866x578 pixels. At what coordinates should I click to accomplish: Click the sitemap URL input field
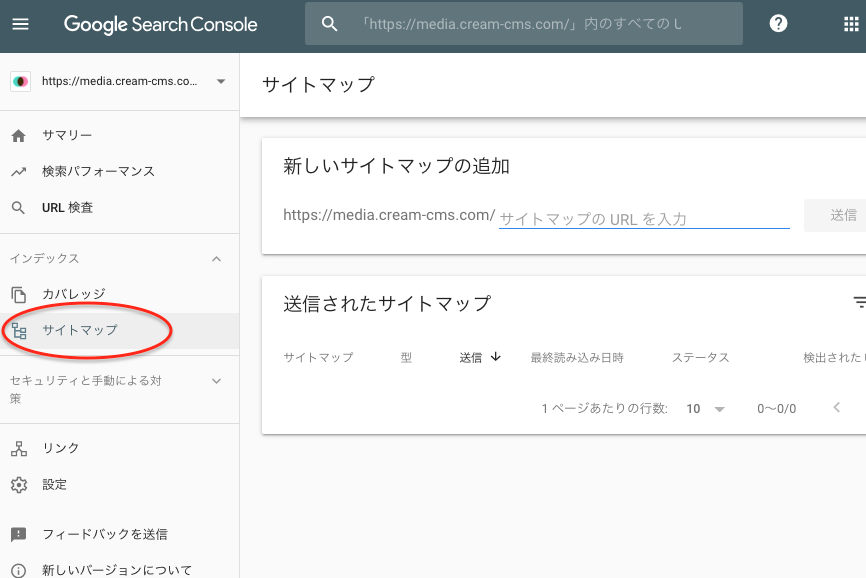pos(644,218)
